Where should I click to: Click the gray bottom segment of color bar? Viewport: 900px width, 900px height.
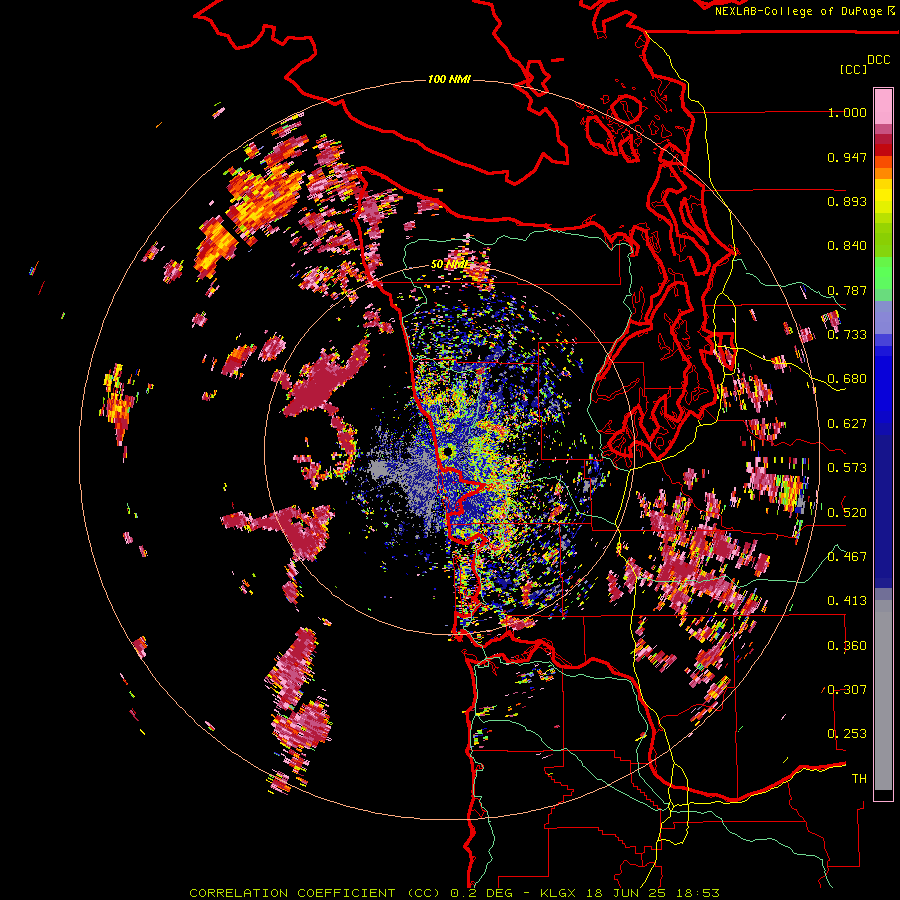pos(883,695)
